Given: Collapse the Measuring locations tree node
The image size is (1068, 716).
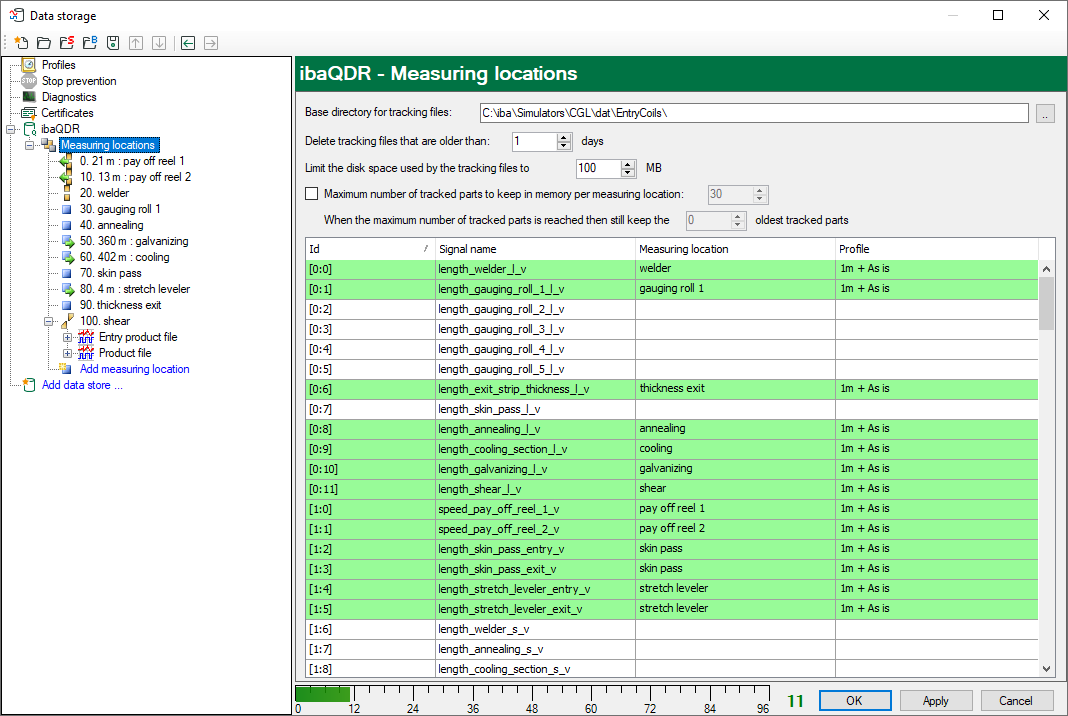Looking at the screenshot, I should click(29, 145).
